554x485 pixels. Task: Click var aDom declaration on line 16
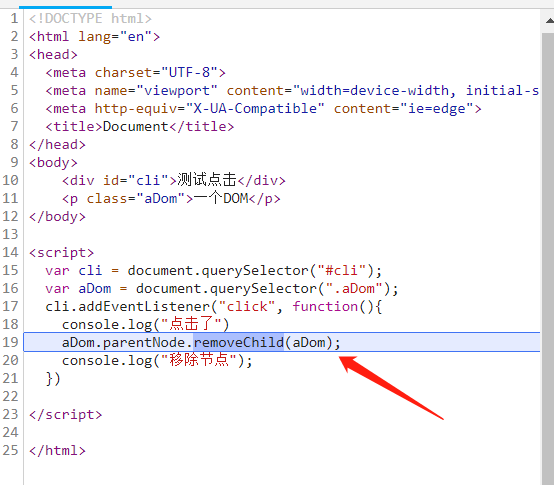pyautogui.click(x=78, y=289)
